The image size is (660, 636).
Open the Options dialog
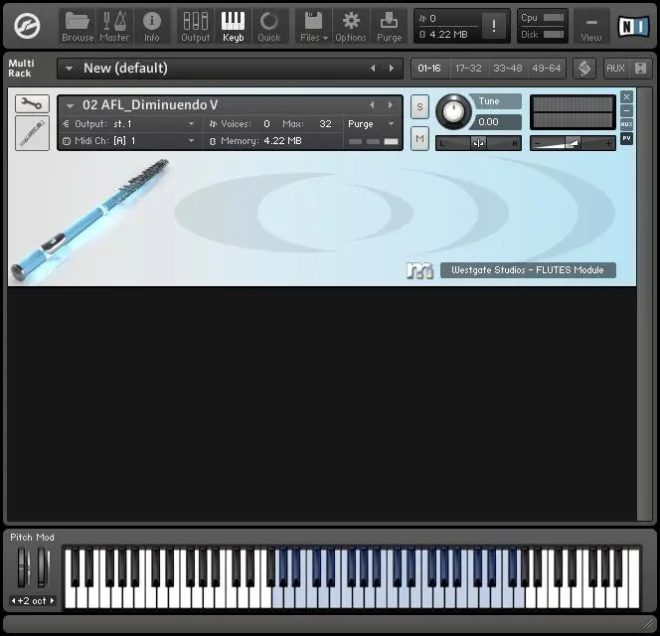click(x=351, y=27)
